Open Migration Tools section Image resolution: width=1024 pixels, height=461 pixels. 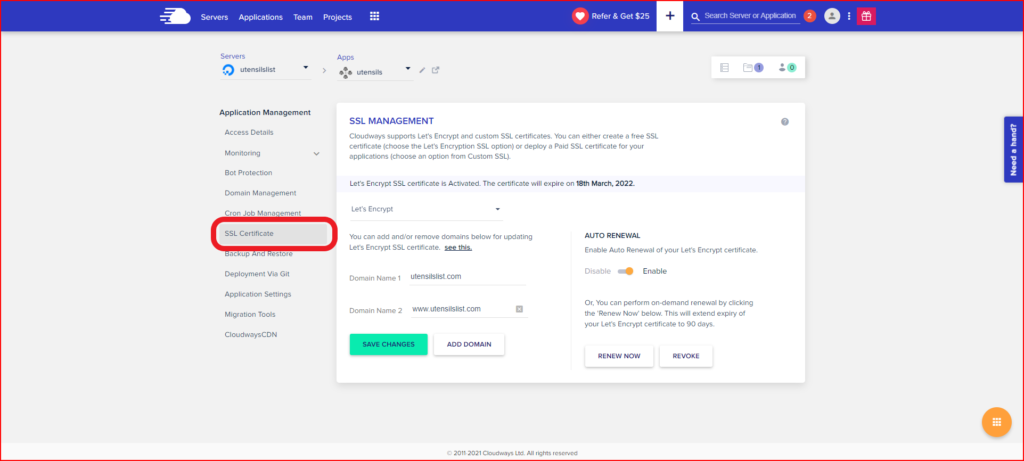click(250, 315)
